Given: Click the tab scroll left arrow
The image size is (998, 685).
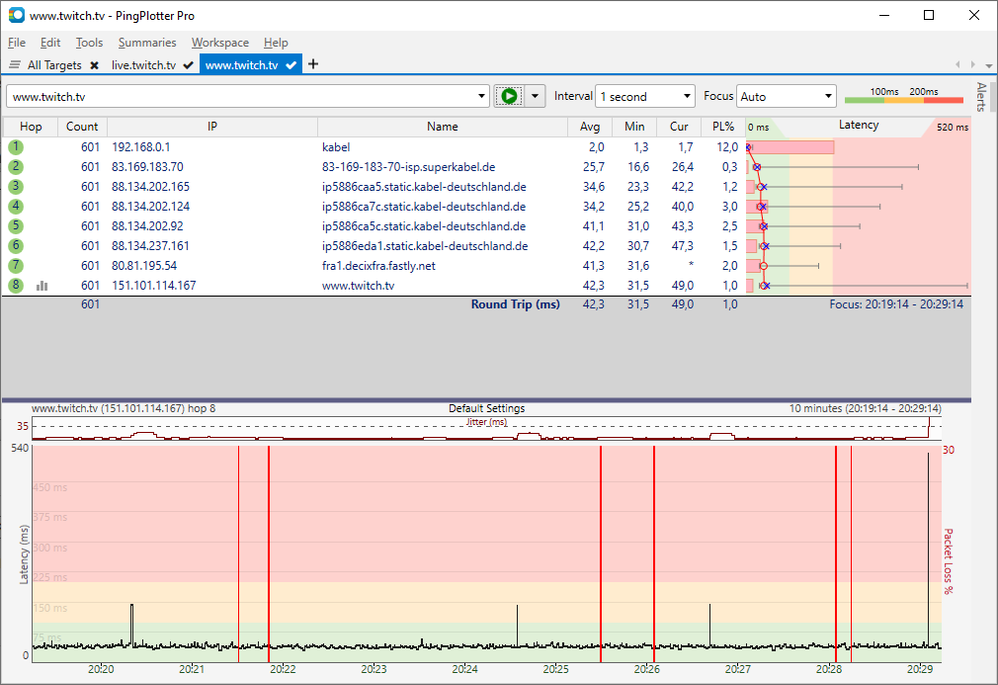Looking at the screenshot, I should point(958,64).
